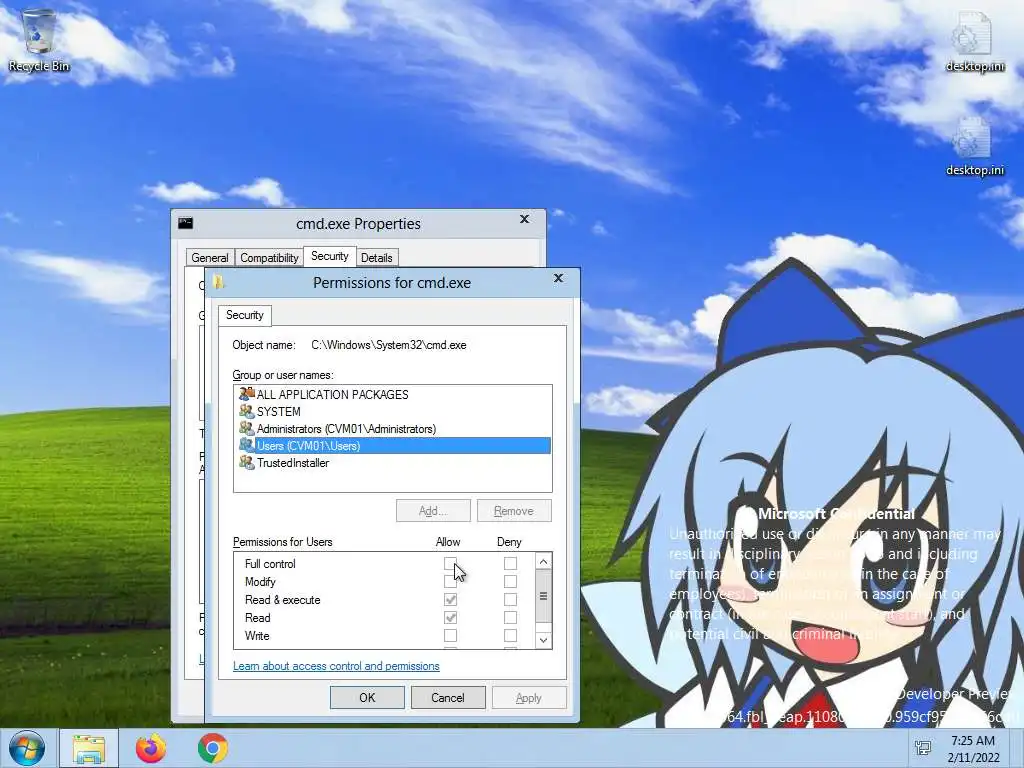Switch to the General tab
1024x768 pixels.
pyautogui.click(x=210, y=257)
